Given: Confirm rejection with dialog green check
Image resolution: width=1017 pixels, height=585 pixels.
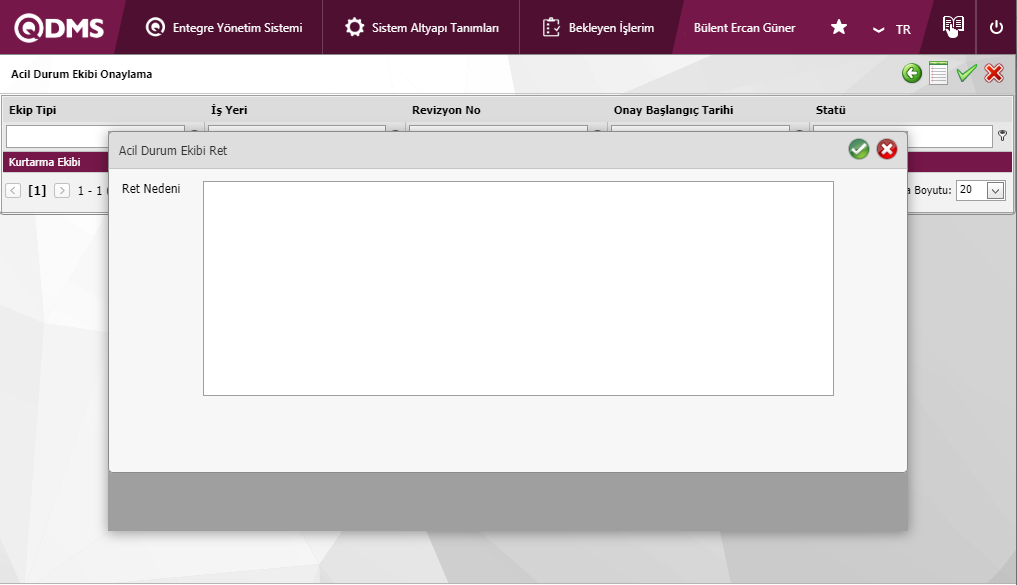Looking at the screenshot, I should [x=858, y=149].
